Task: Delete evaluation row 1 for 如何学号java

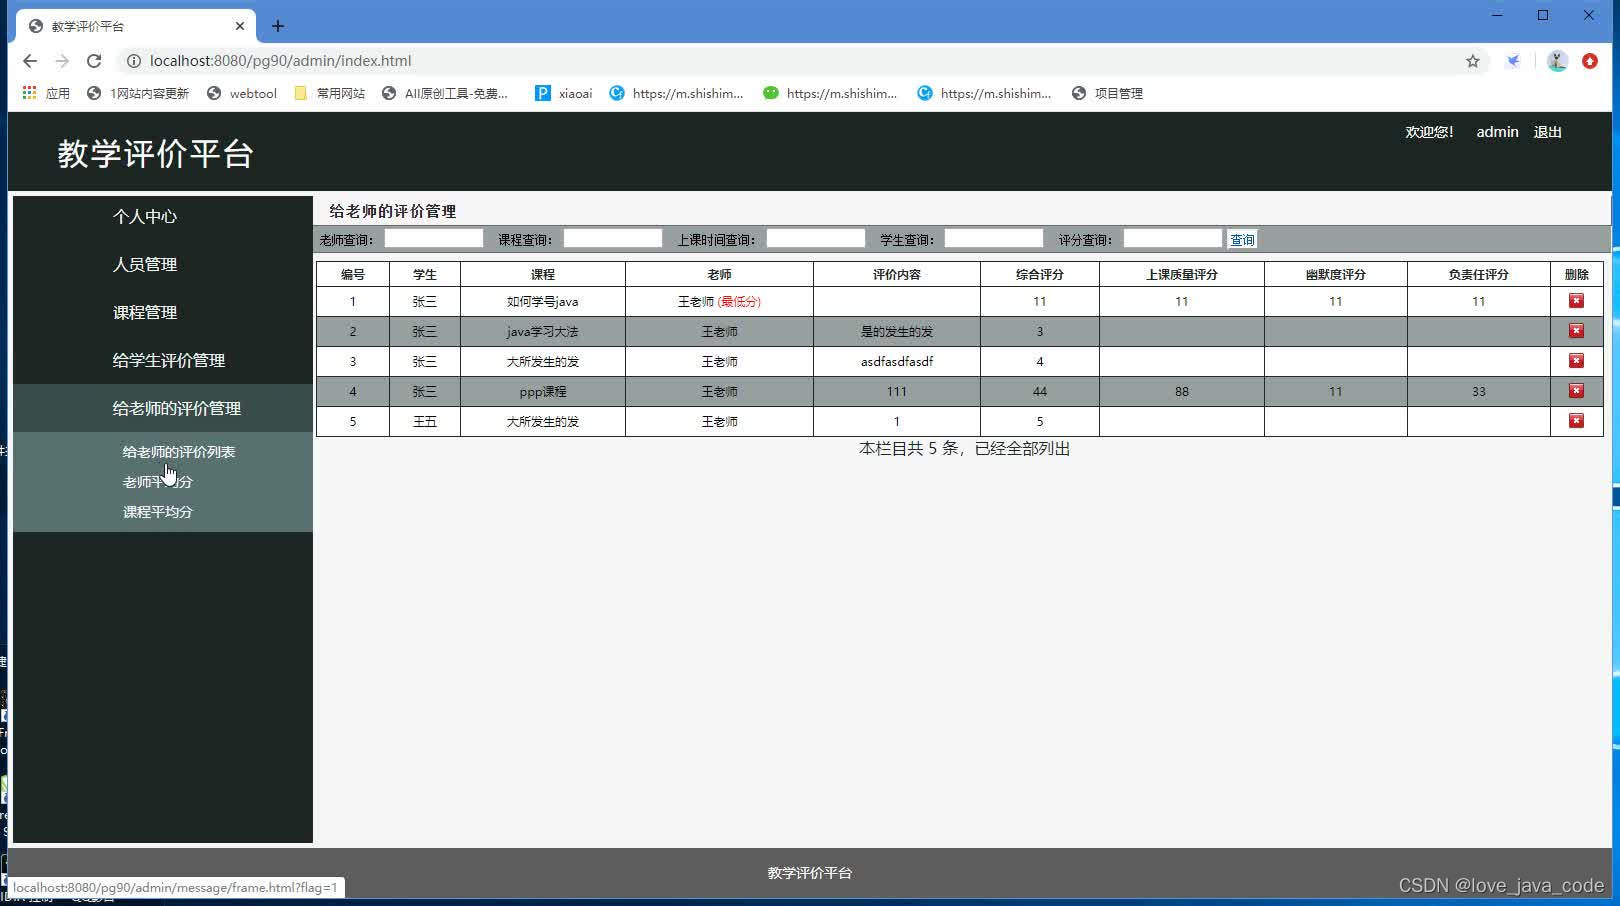Action: point(1576,301)
